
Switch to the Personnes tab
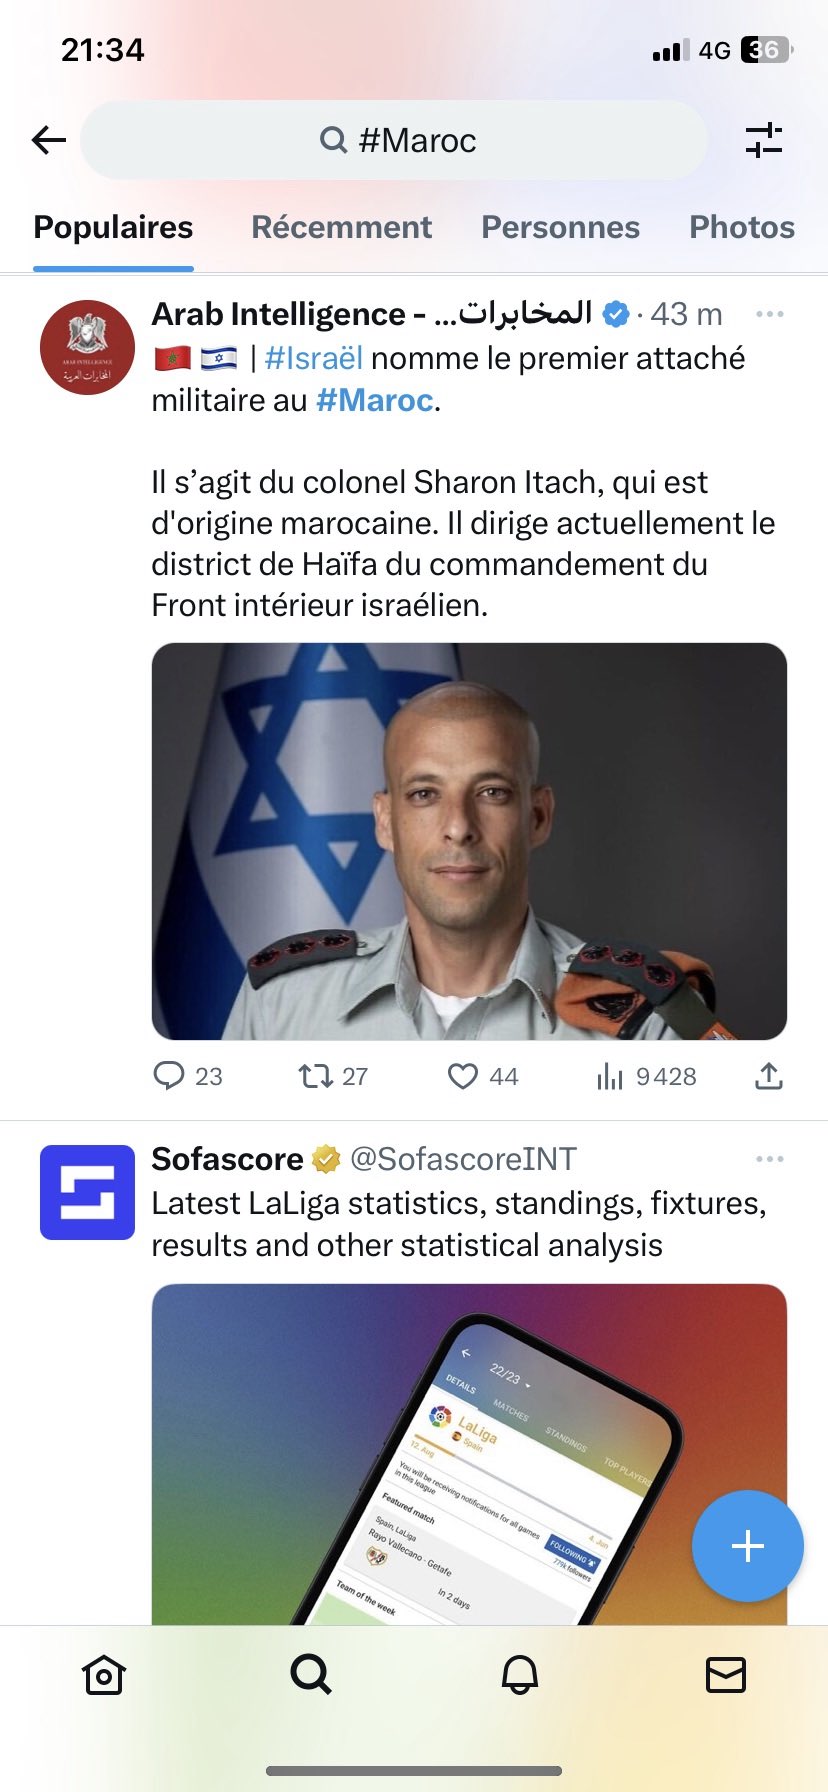560,227
